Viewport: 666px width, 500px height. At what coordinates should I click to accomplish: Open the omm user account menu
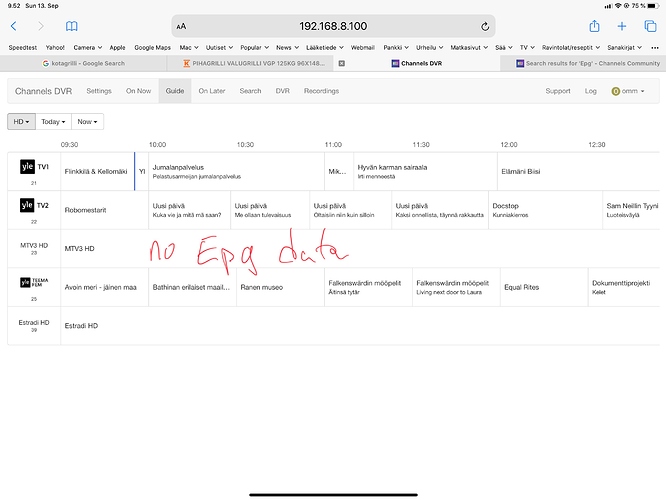tap(629, 91)
